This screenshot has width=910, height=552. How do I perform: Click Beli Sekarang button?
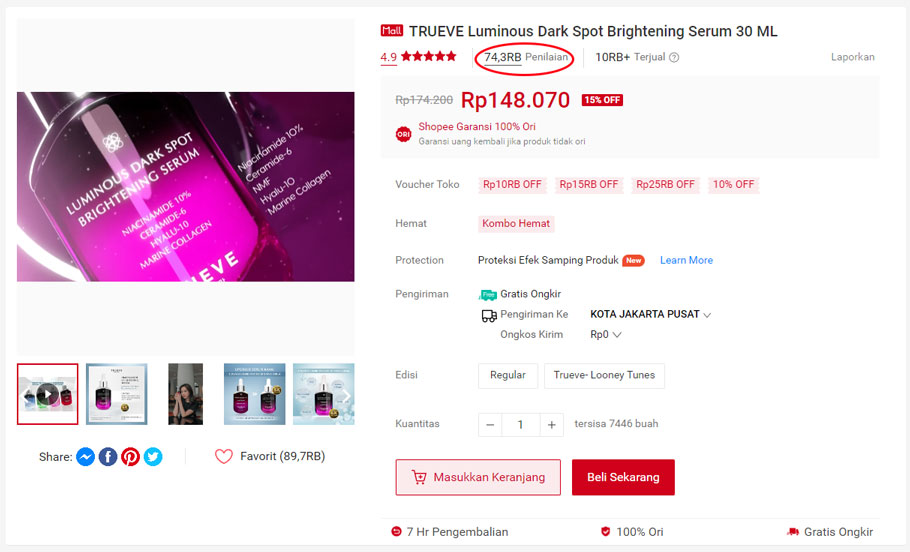(623, 477)
